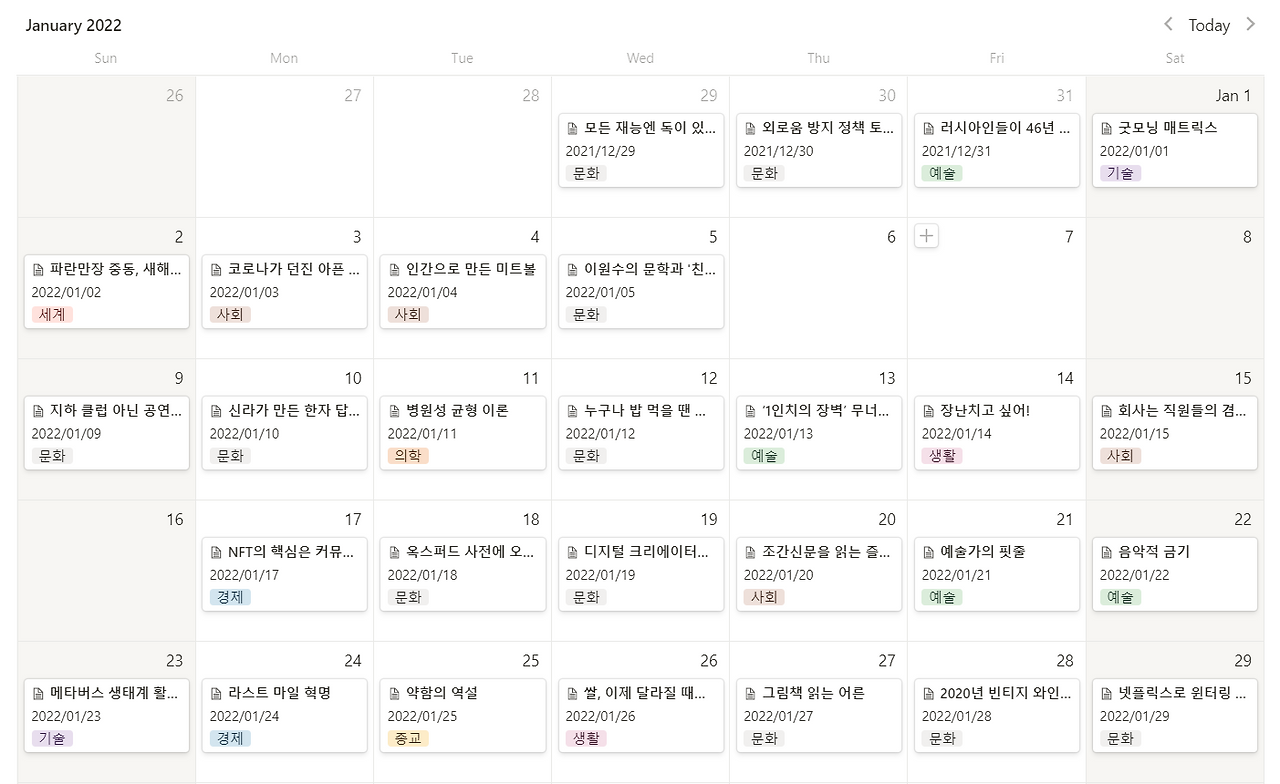Viewport: 1280px width, 784px height.
Task: Open the 인간으로 만든 미트볼 entry
Action: tap(460, 291)
